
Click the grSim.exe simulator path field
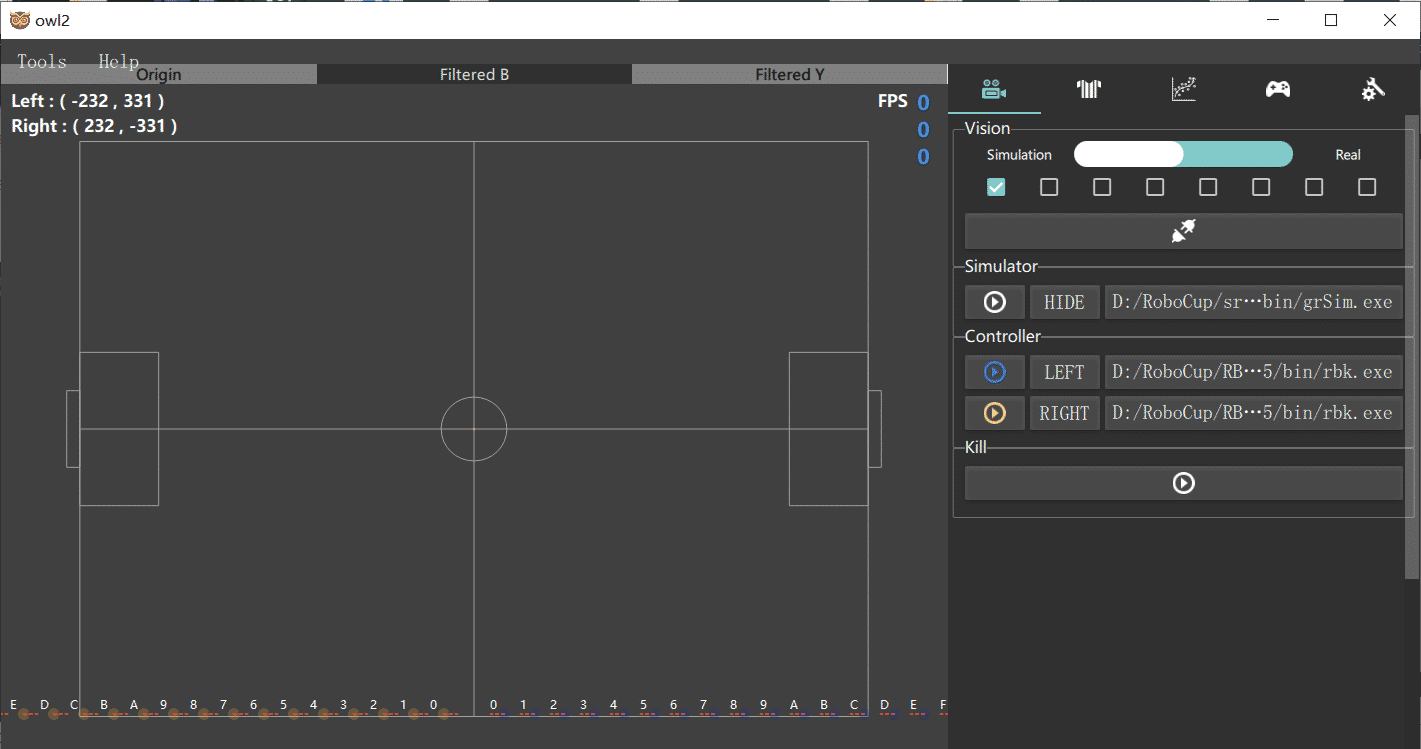click(x=1252, y=302)
